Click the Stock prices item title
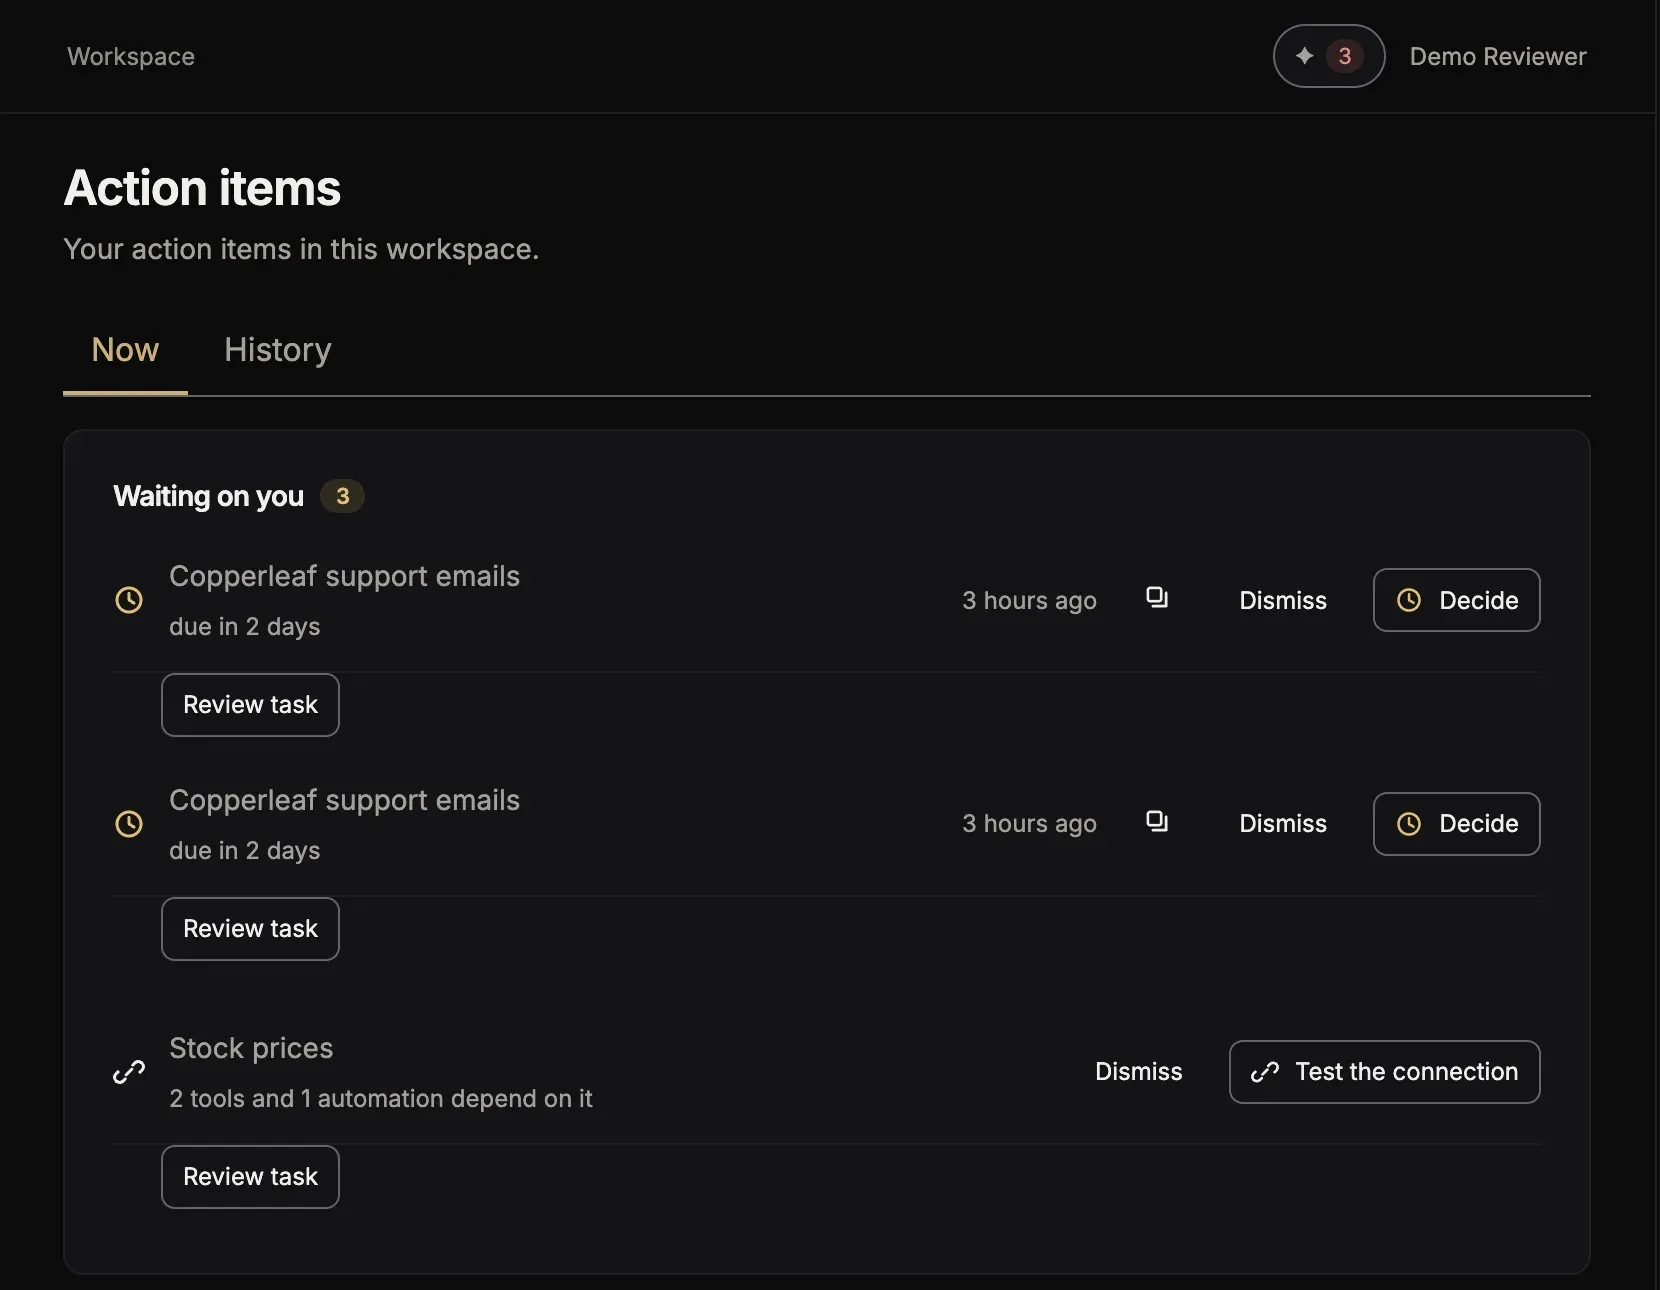The height and width of the screenshot is (1290, 1660). [251, 1048]
